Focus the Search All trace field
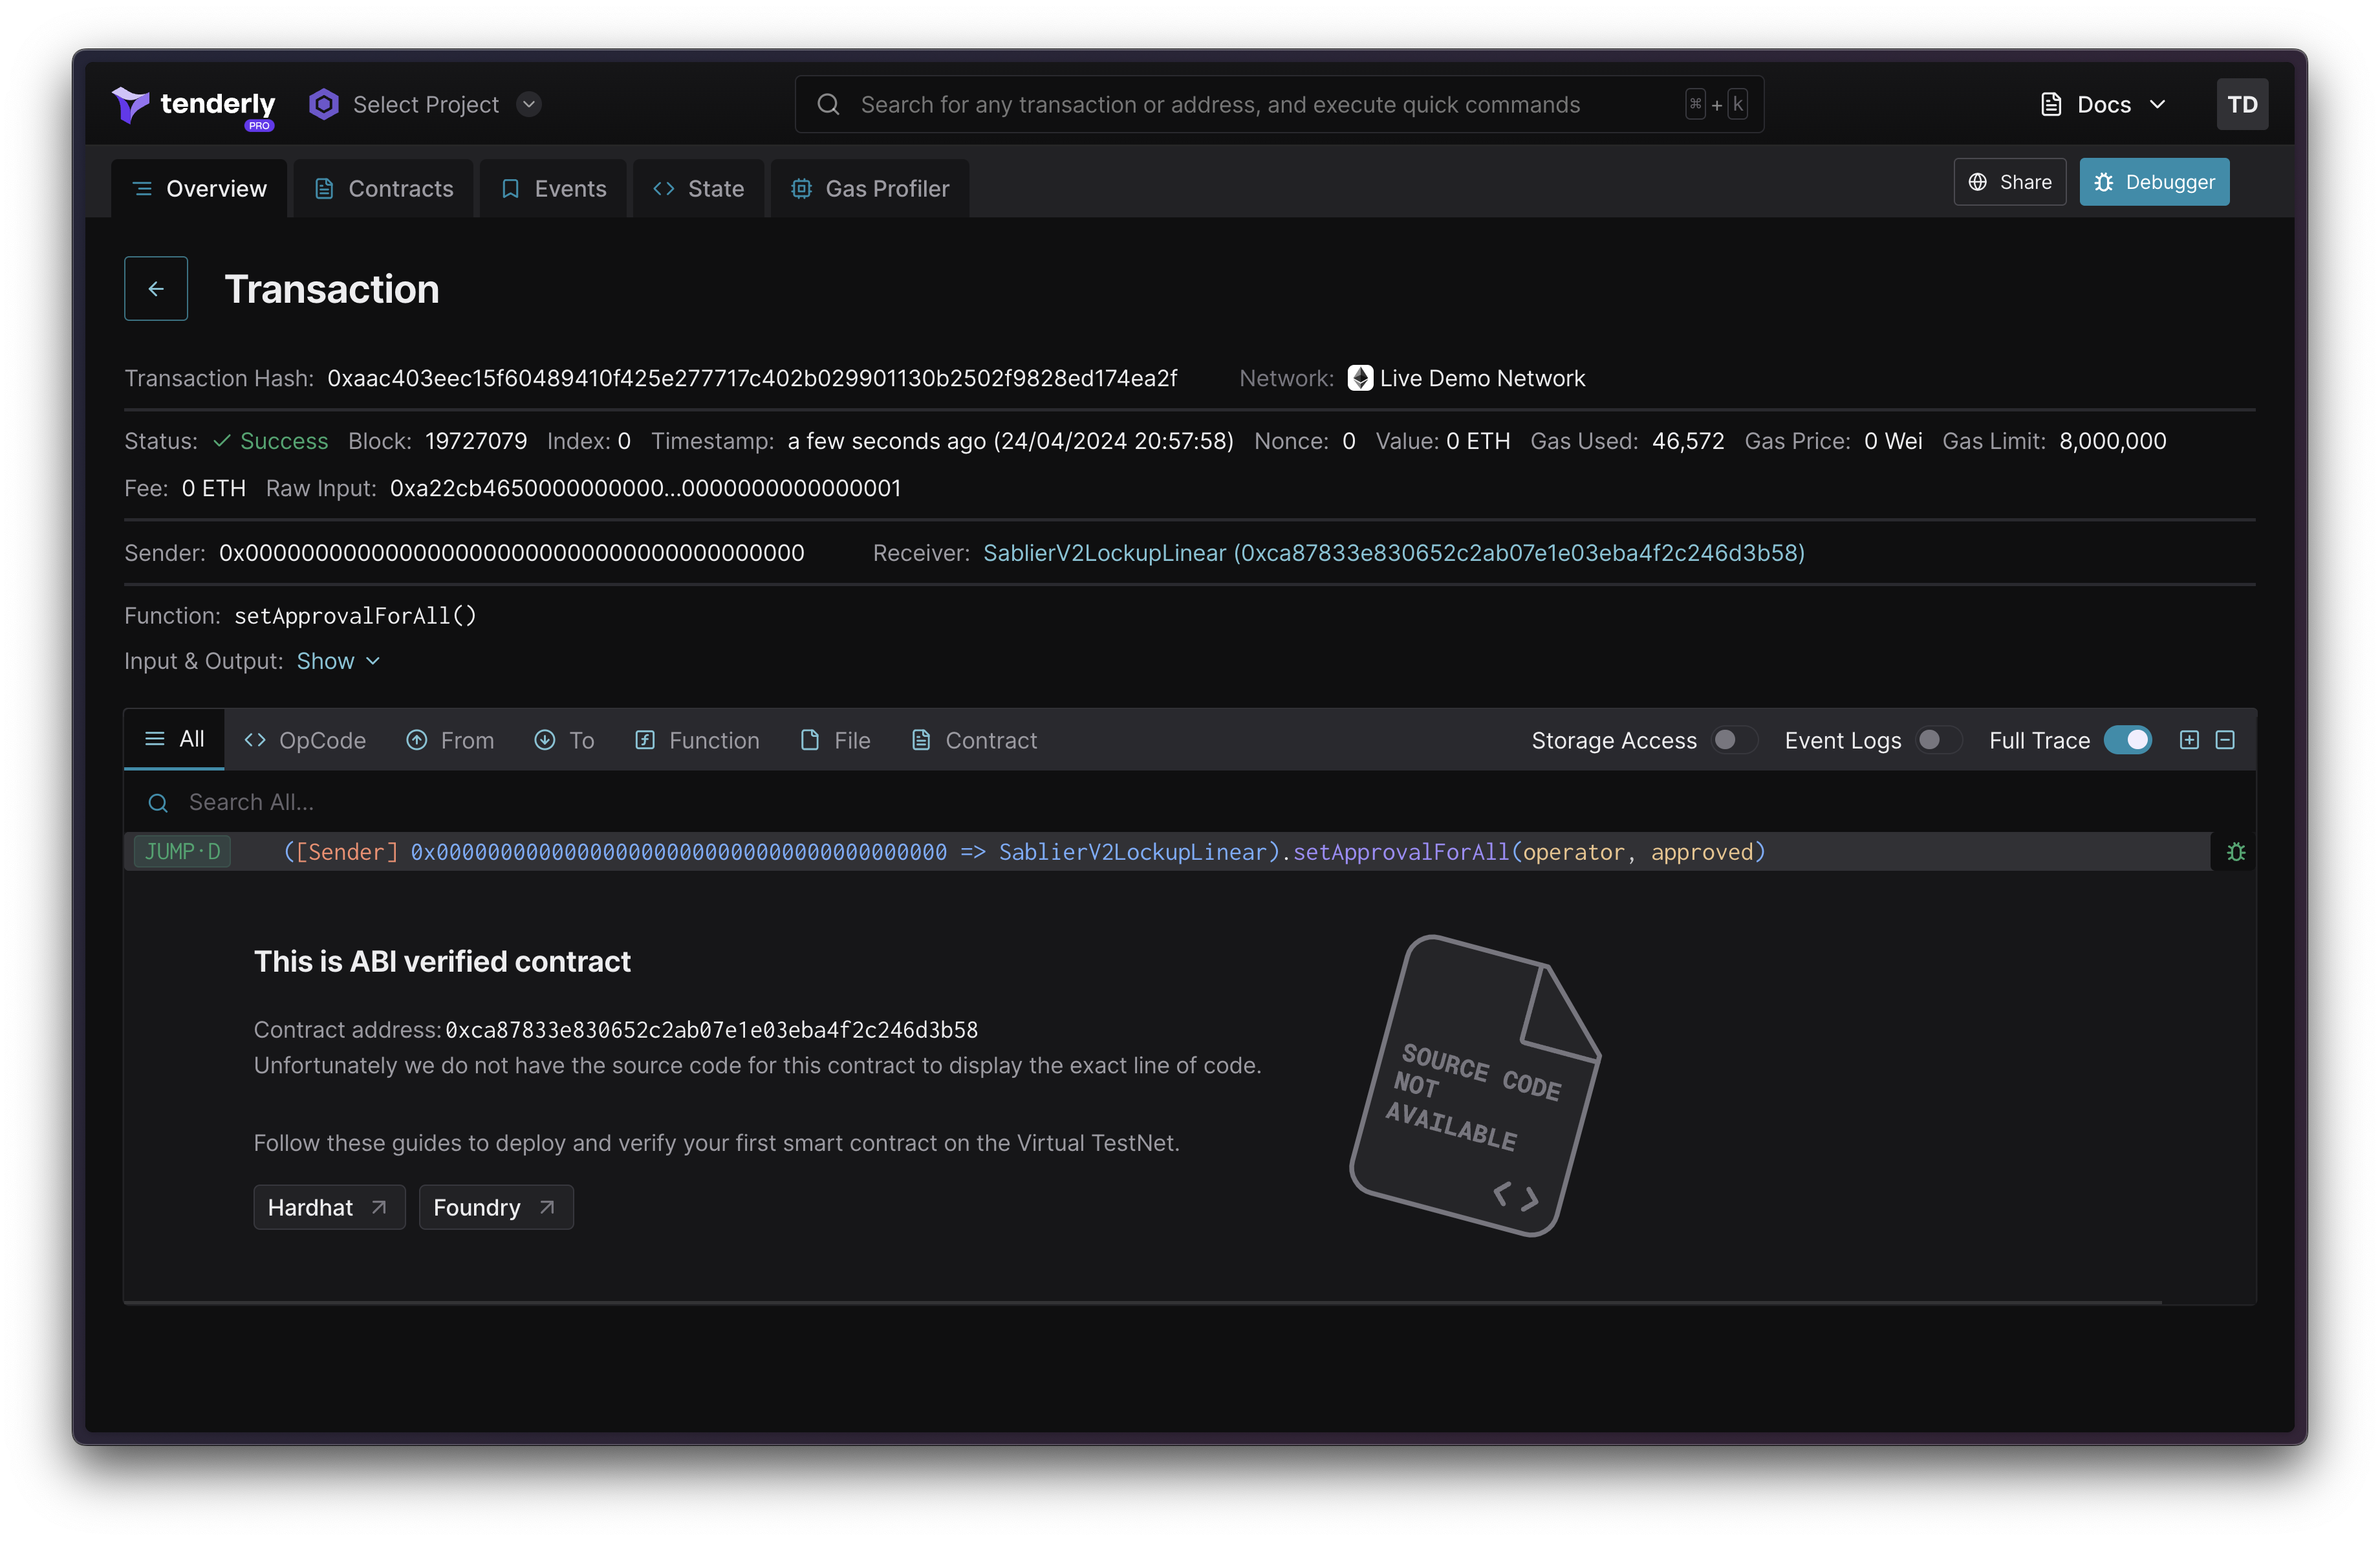 click(x=1190, y=802)
